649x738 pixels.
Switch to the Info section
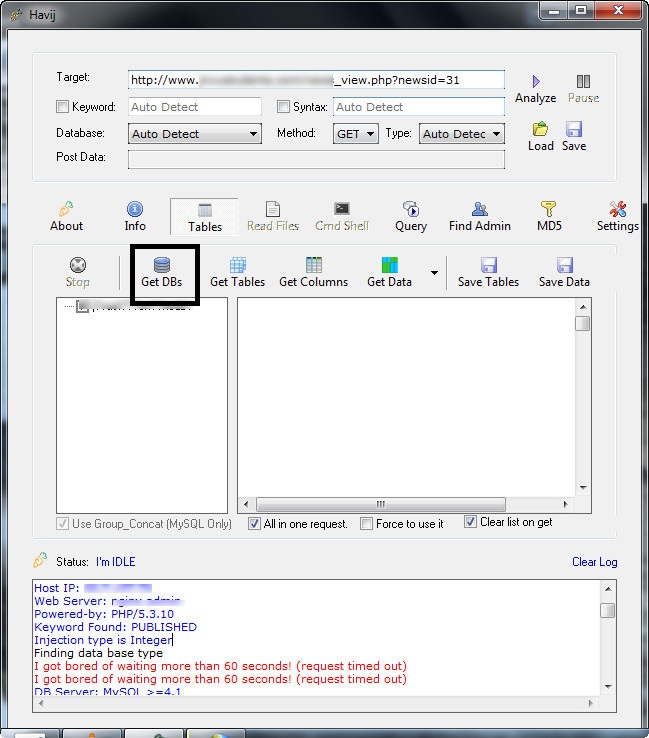point(135,217)
